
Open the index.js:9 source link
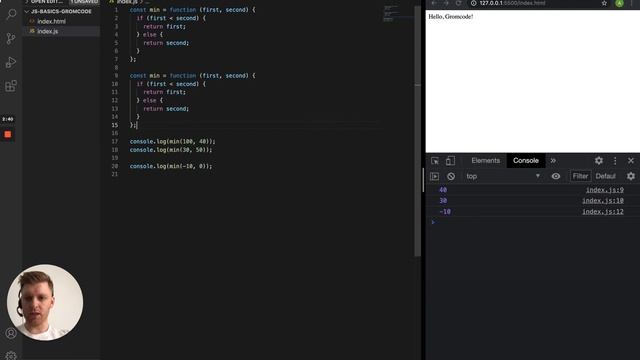(604, 190)
